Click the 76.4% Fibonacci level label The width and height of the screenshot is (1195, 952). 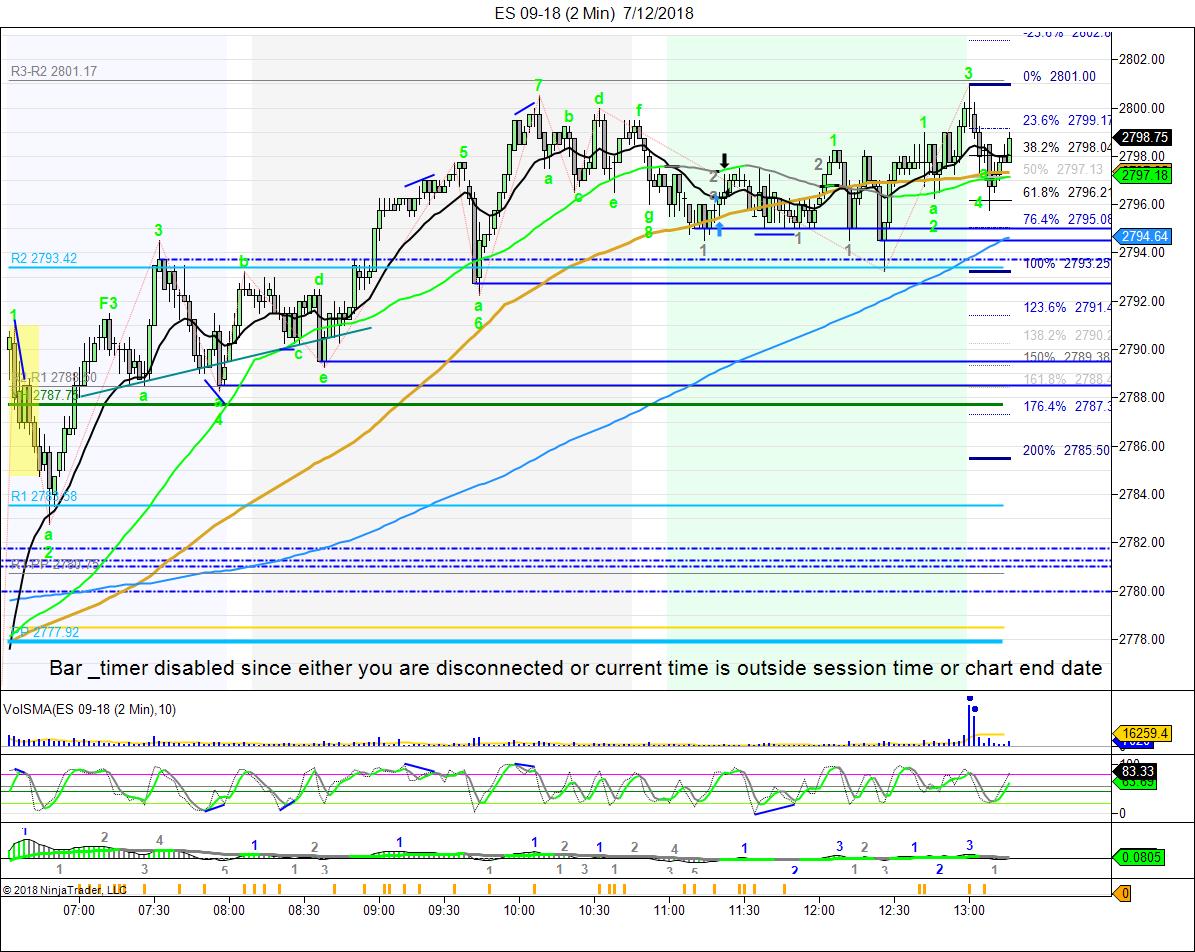pyautogui.click(x=1067, y=220)
